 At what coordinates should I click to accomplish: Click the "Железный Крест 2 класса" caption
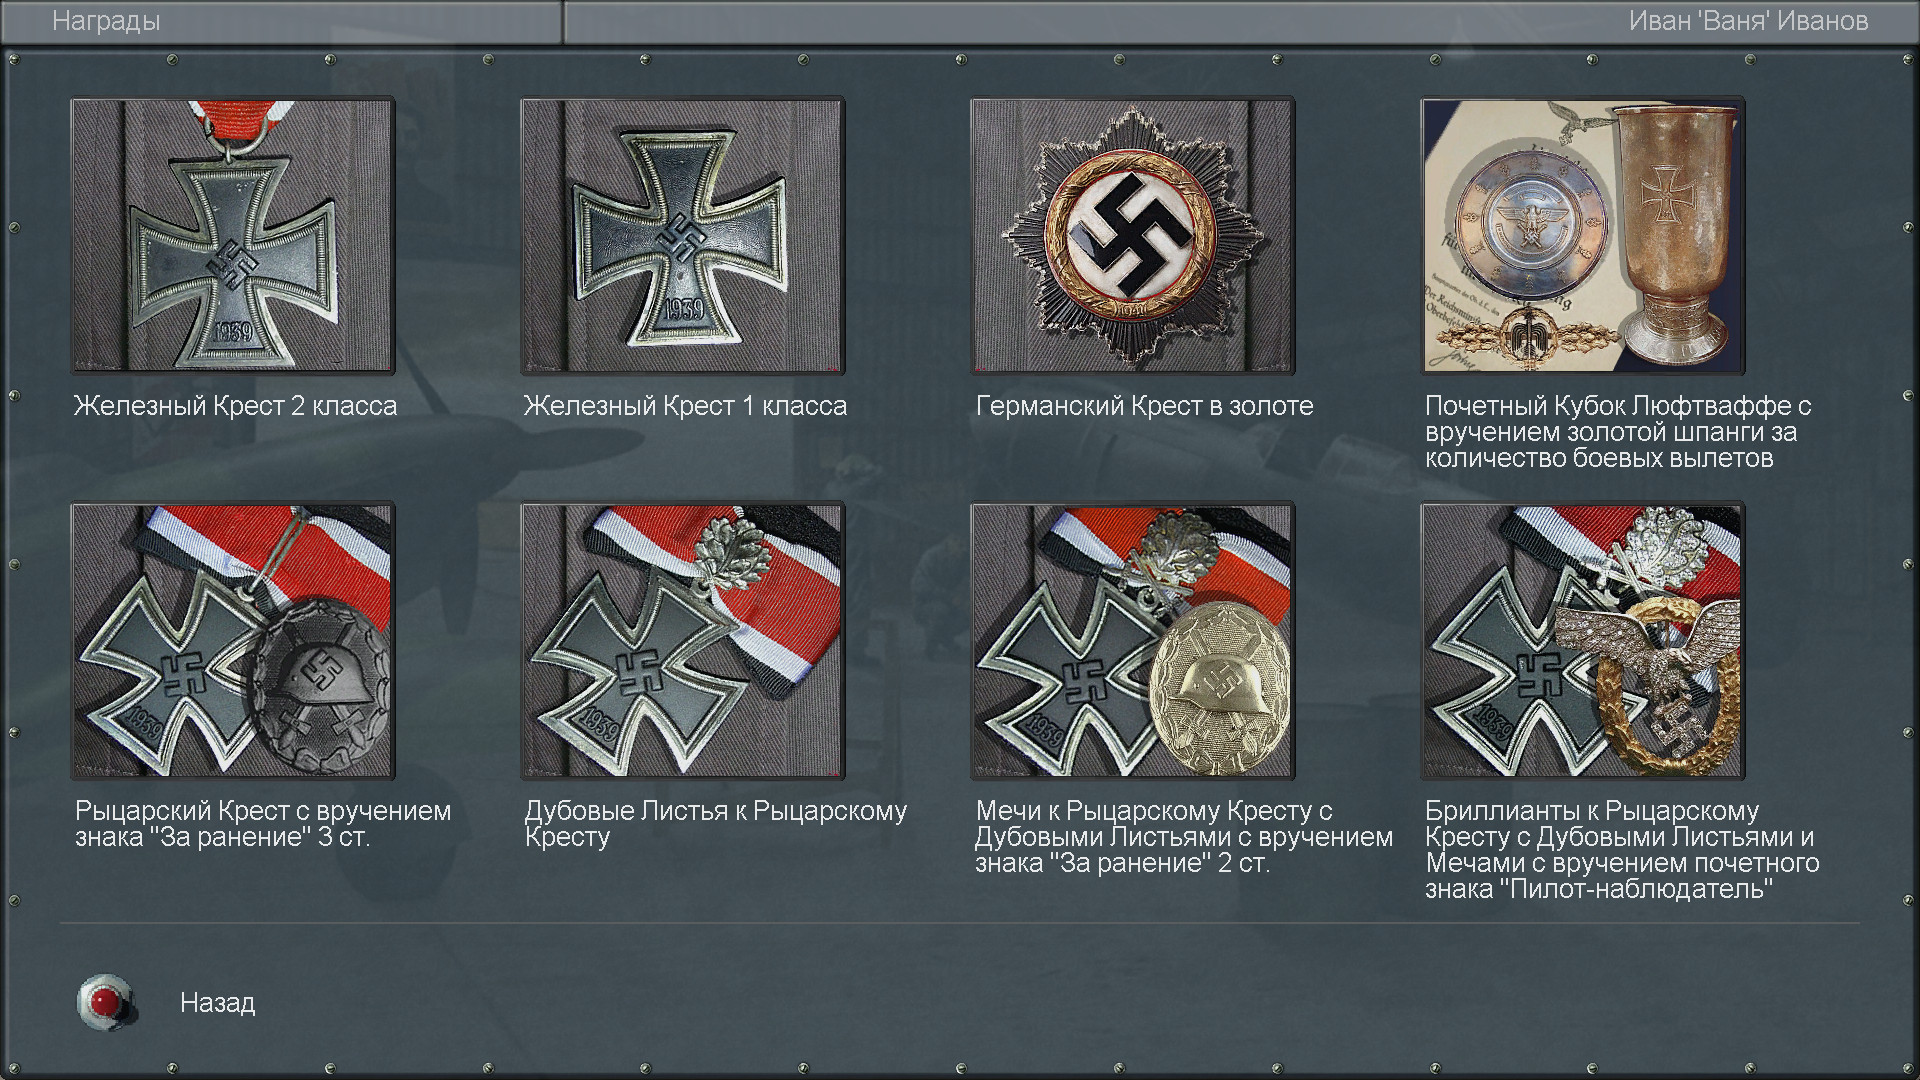[235, 406]
